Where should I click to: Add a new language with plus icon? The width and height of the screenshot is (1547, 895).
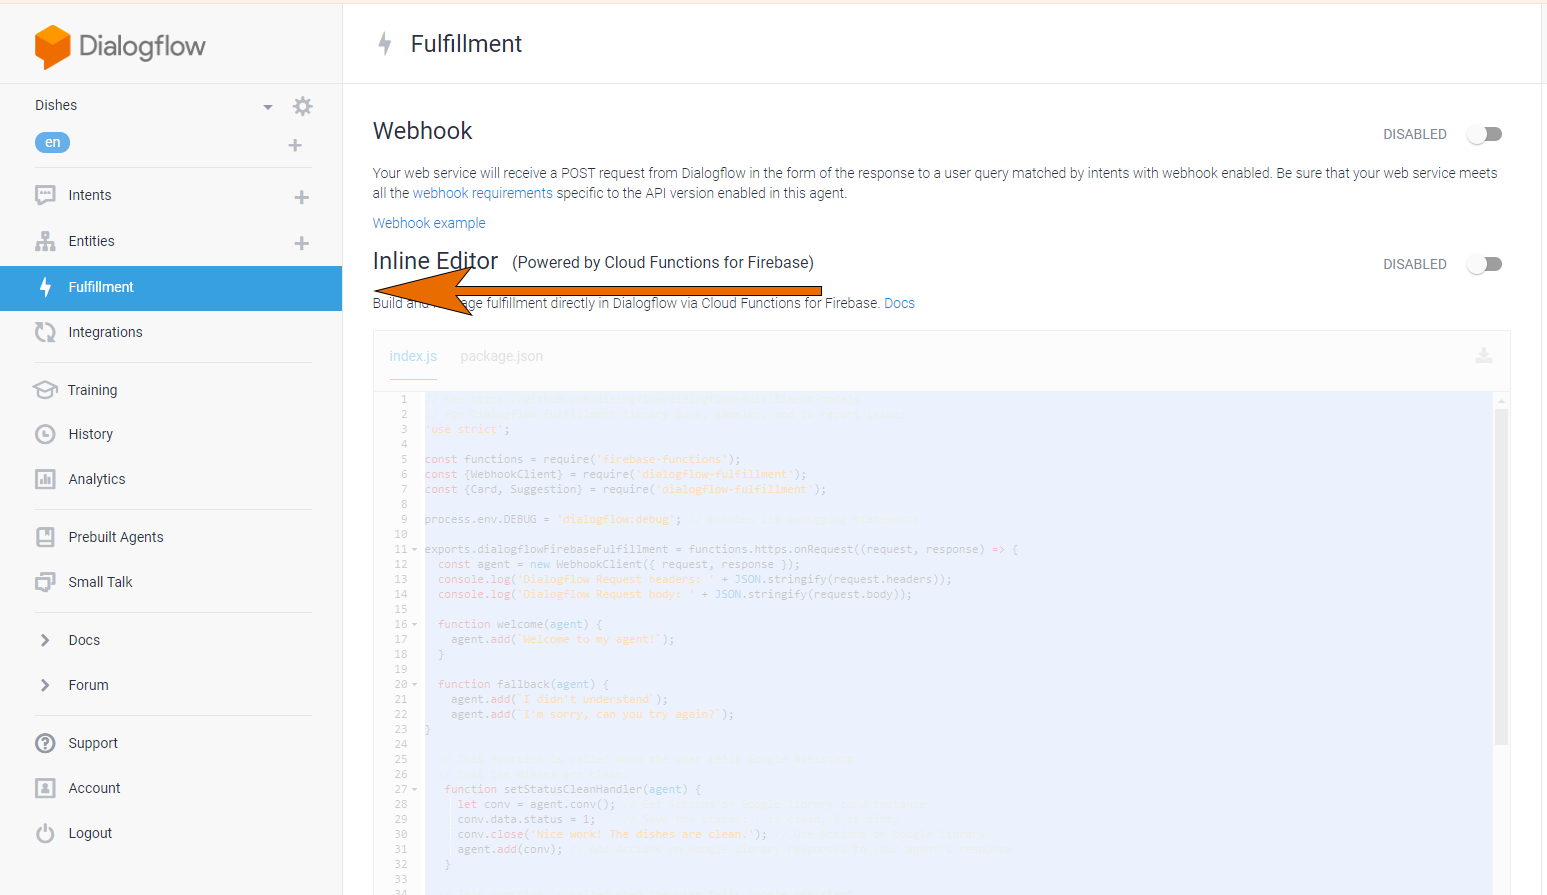[295, 145]
